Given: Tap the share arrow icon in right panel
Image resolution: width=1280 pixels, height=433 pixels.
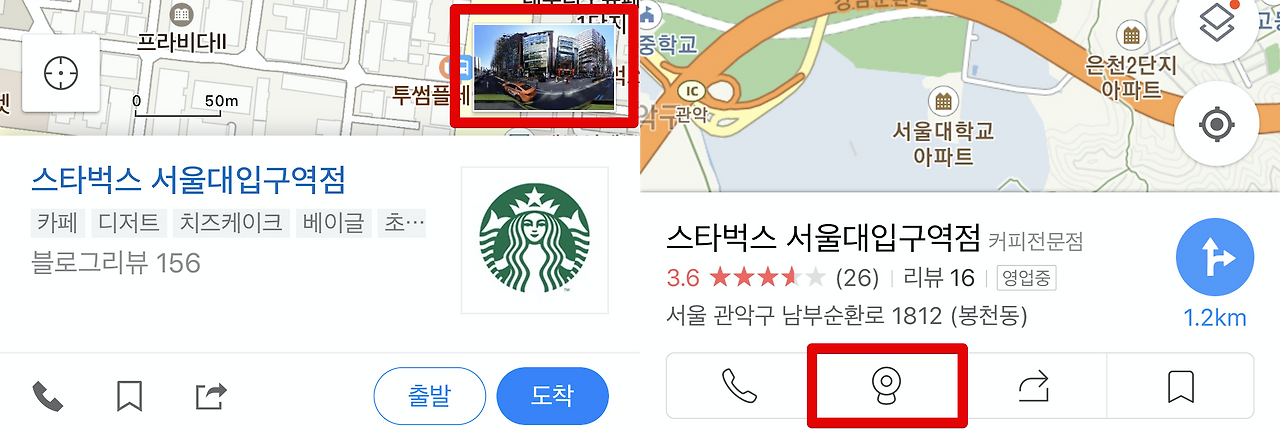Looking at the screenshot, I should [x=1035, y=385].
